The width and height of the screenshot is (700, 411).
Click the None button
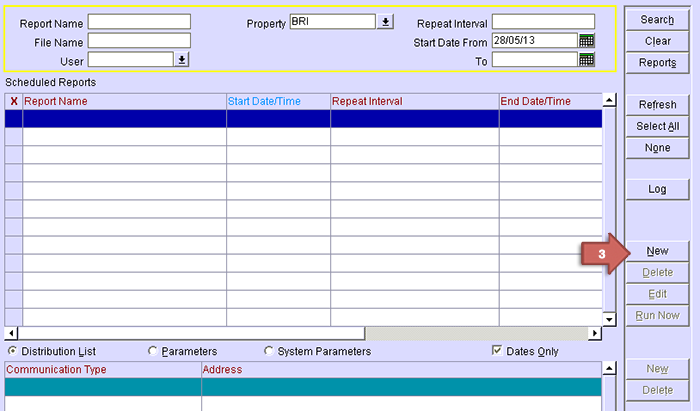click(657, 148)
